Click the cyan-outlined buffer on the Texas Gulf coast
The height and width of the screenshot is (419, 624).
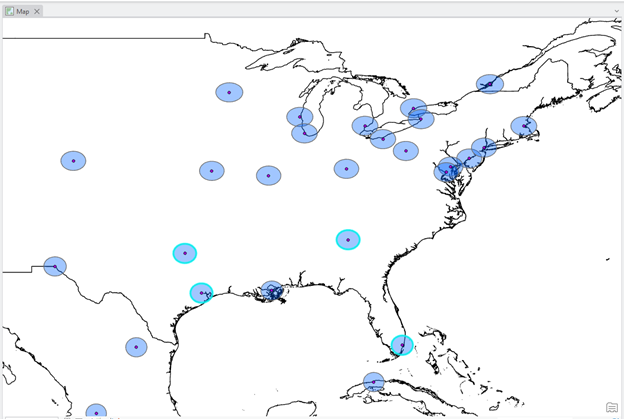tap(201, 293)
